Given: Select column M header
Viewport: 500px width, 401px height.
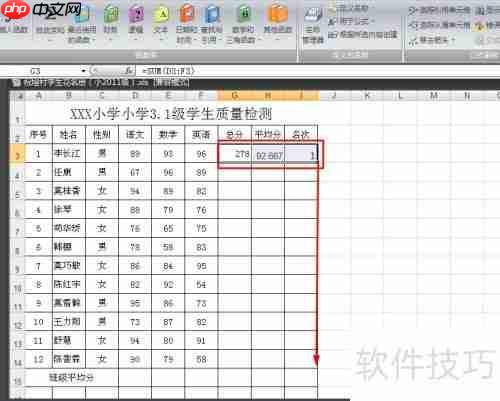Looking at the screenshot, I should pos(434,96).
